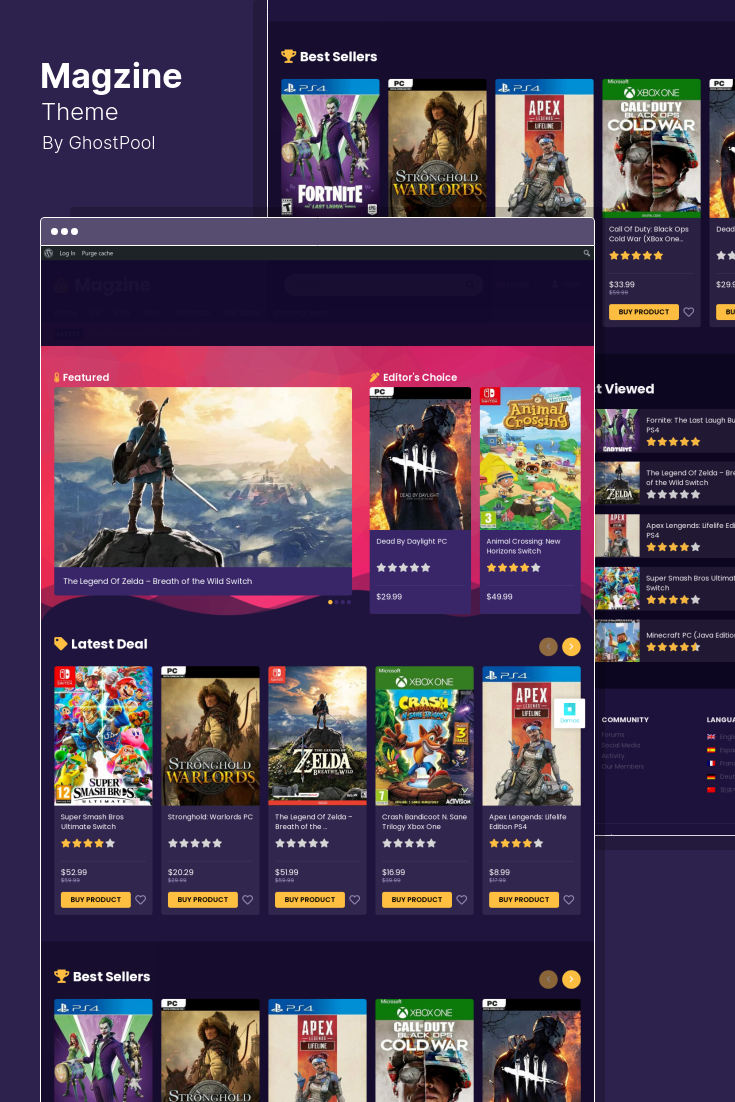Click the $52.99 Super Smash Bros price
Image resolution: width=735 pixels, height=1102 pixels.
[x=74, y=872]
